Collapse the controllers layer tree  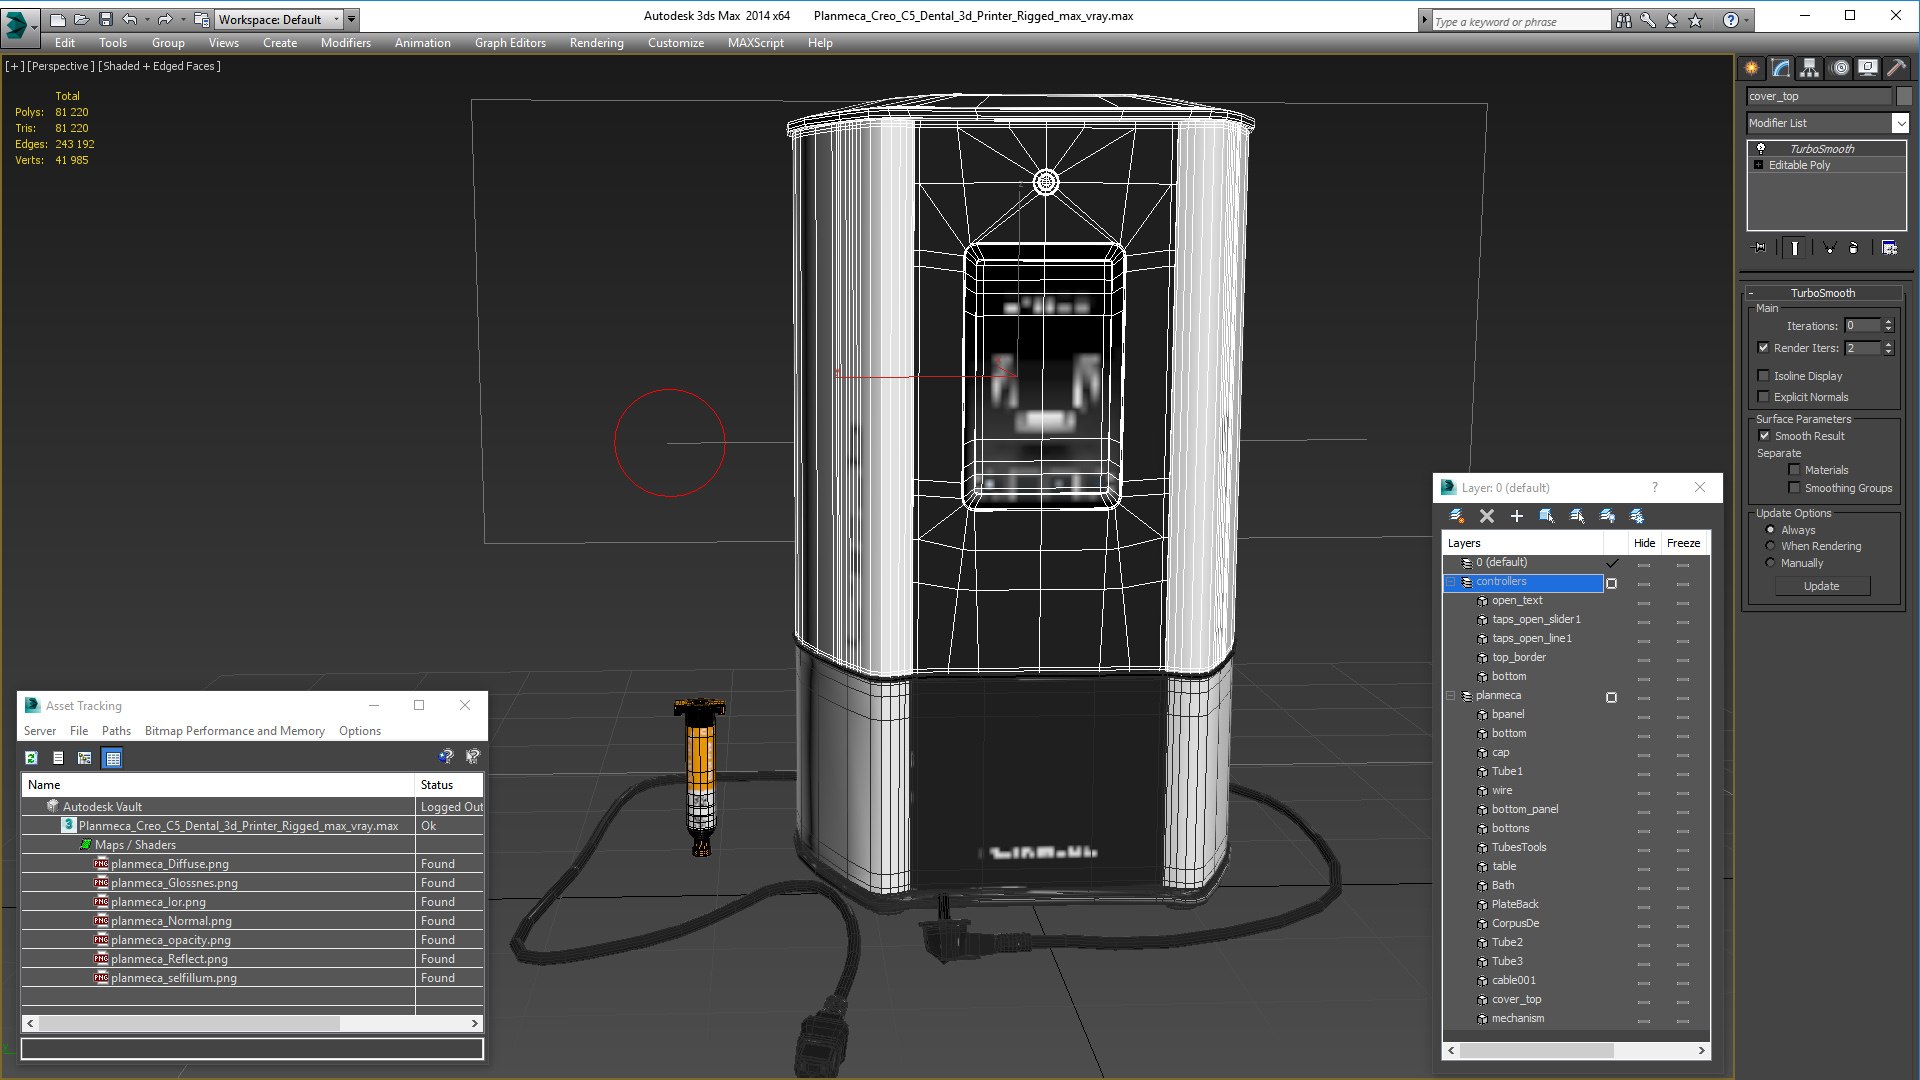tap(1451, 582)
